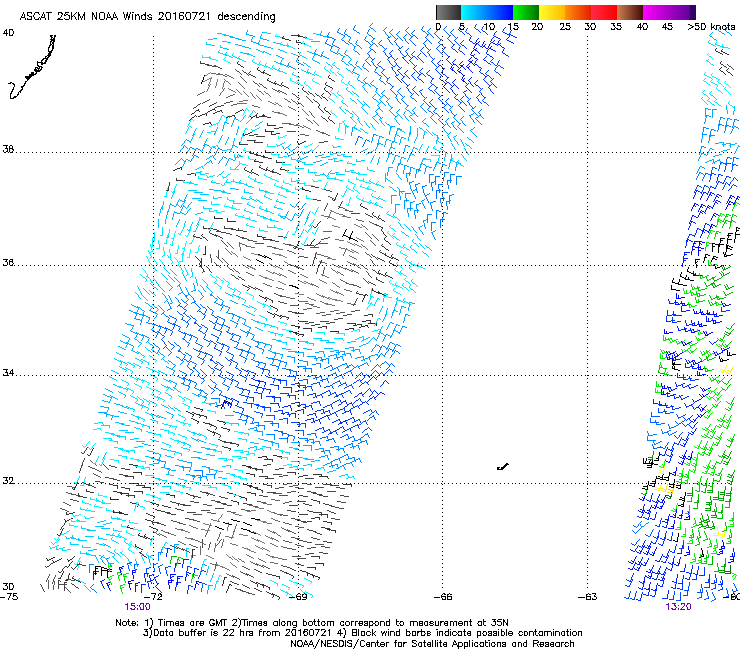Click longitude label -72
The width and height of the screenshot is (740, 650).
154,597
